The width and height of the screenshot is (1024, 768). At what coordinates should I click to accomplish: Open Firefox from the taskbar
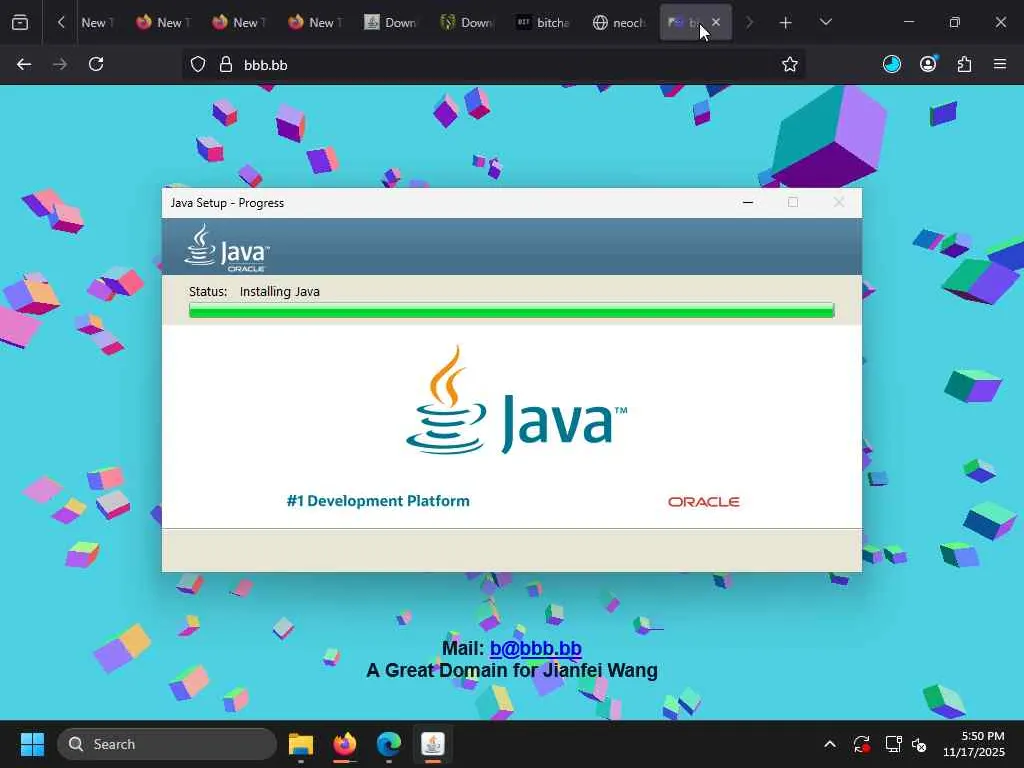345,744
